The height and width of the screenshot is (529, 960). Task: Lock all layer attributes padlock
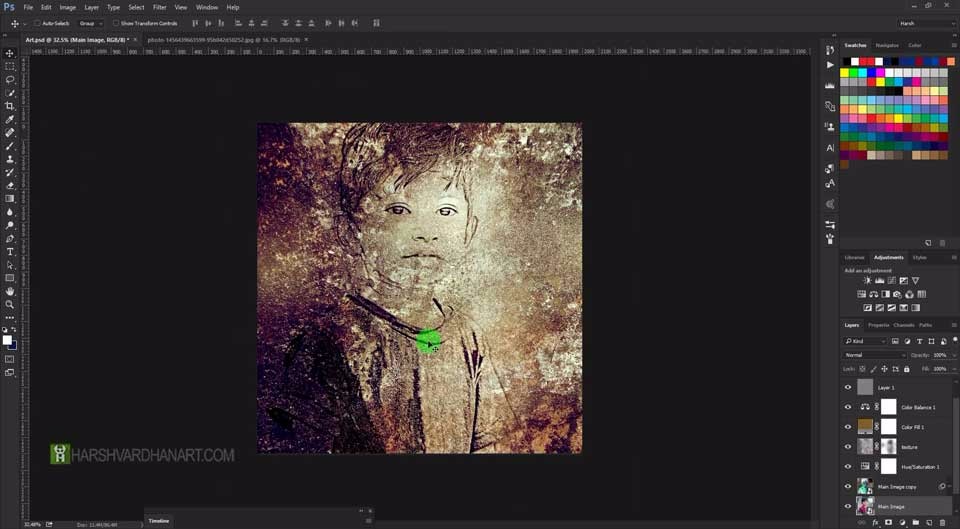point(907,369)
